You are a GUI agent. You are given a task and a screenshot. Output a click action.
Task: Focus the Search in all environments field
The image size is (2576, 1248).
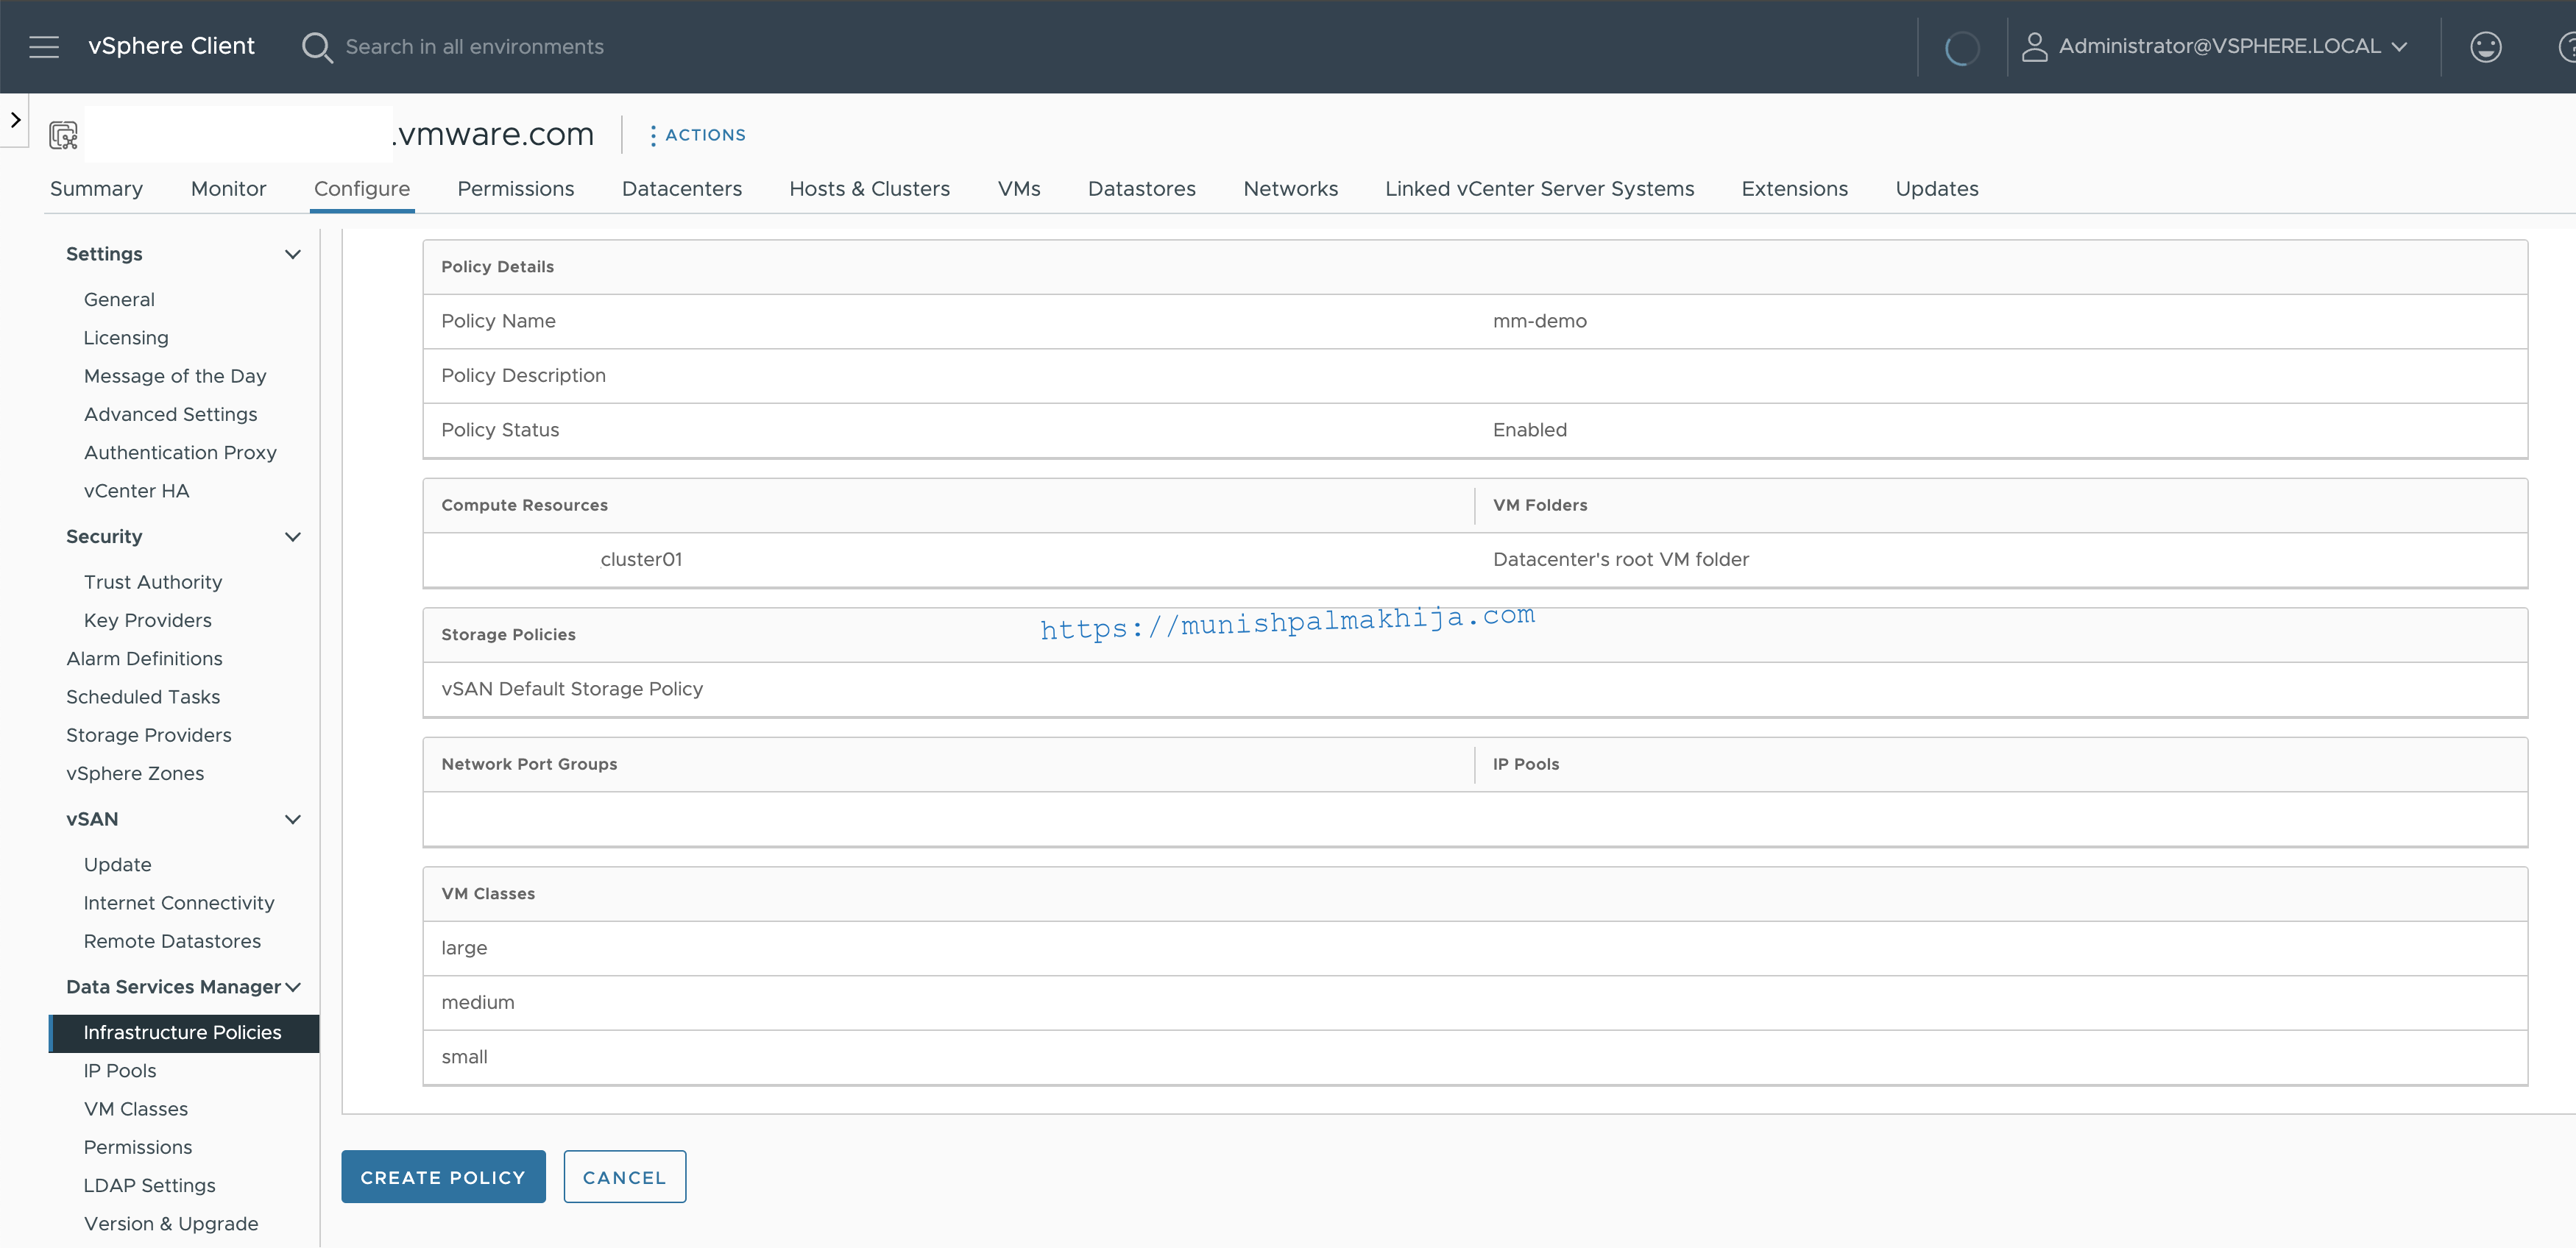[474, 47]
